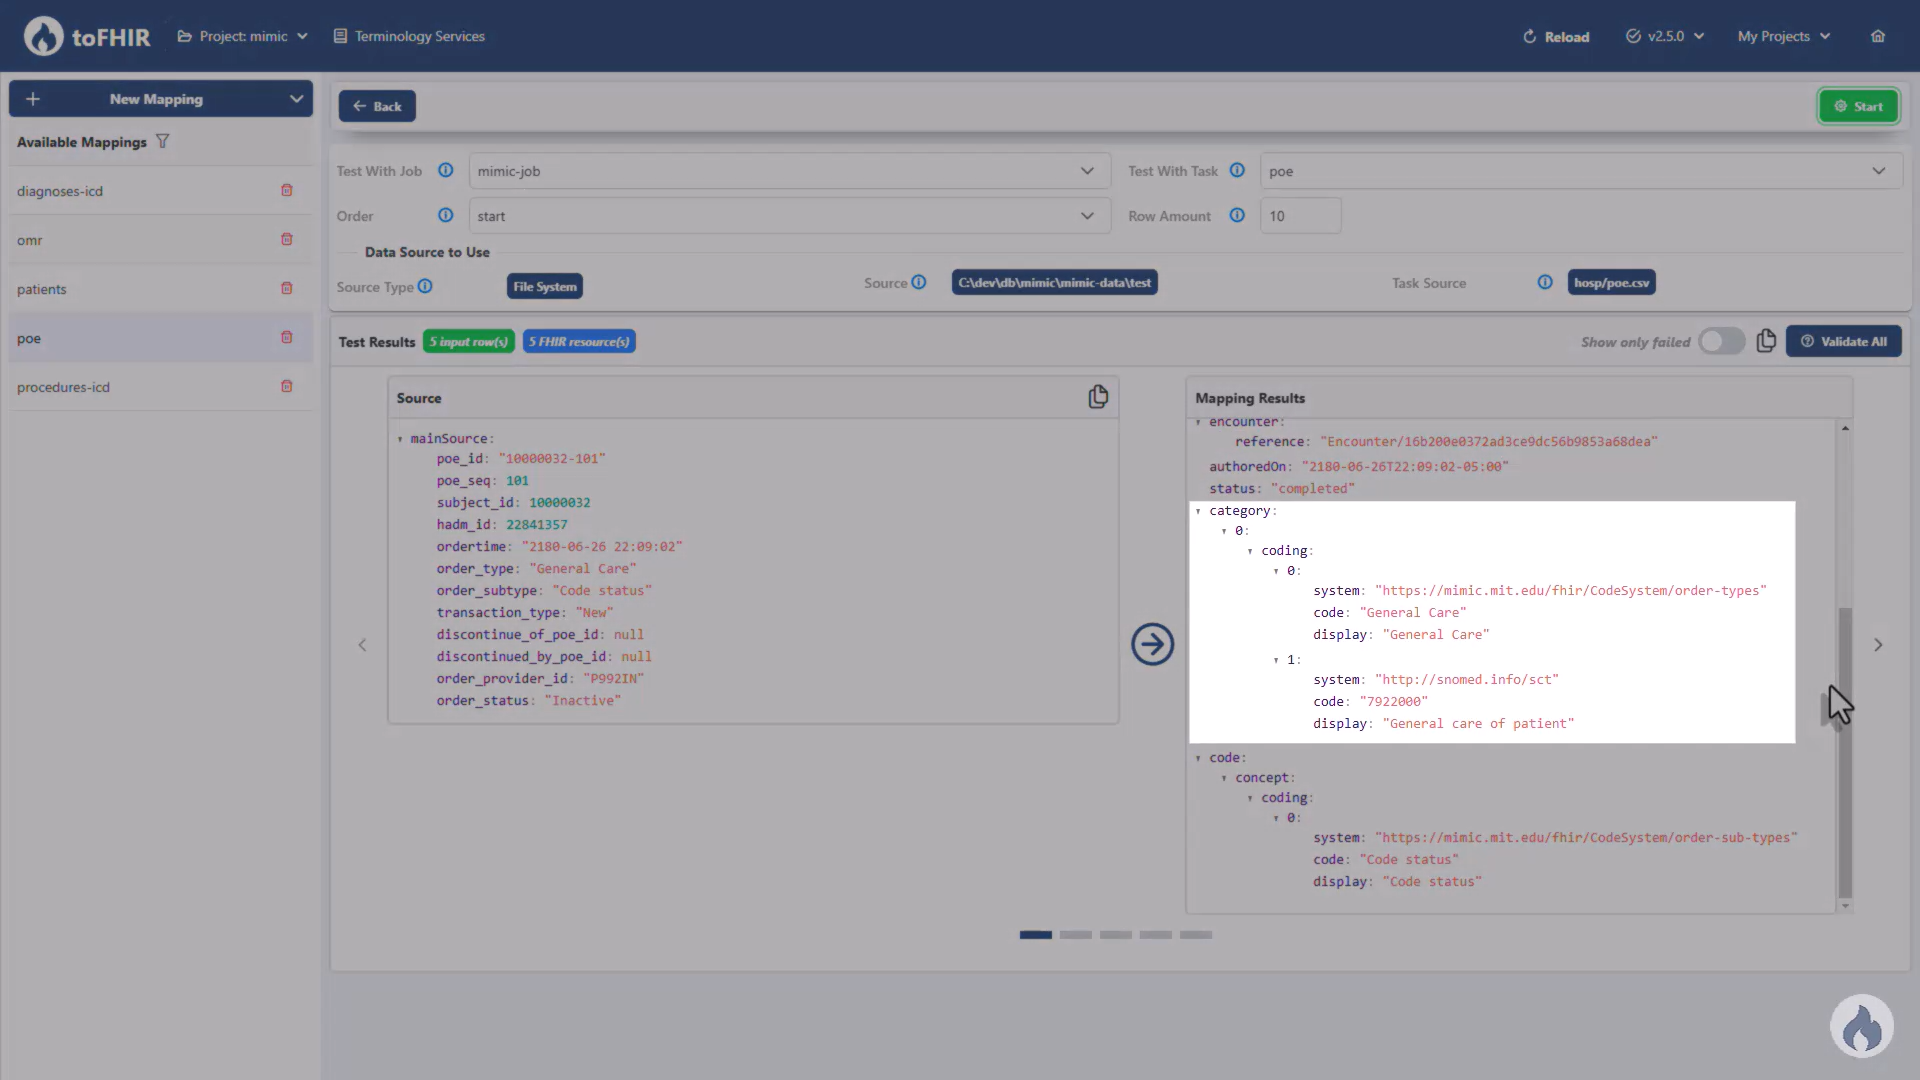Viewport: 1920px width, 1080px height.
Task: Click the home icon top right
Action: pyautogui.click(x=1877, y=36)
